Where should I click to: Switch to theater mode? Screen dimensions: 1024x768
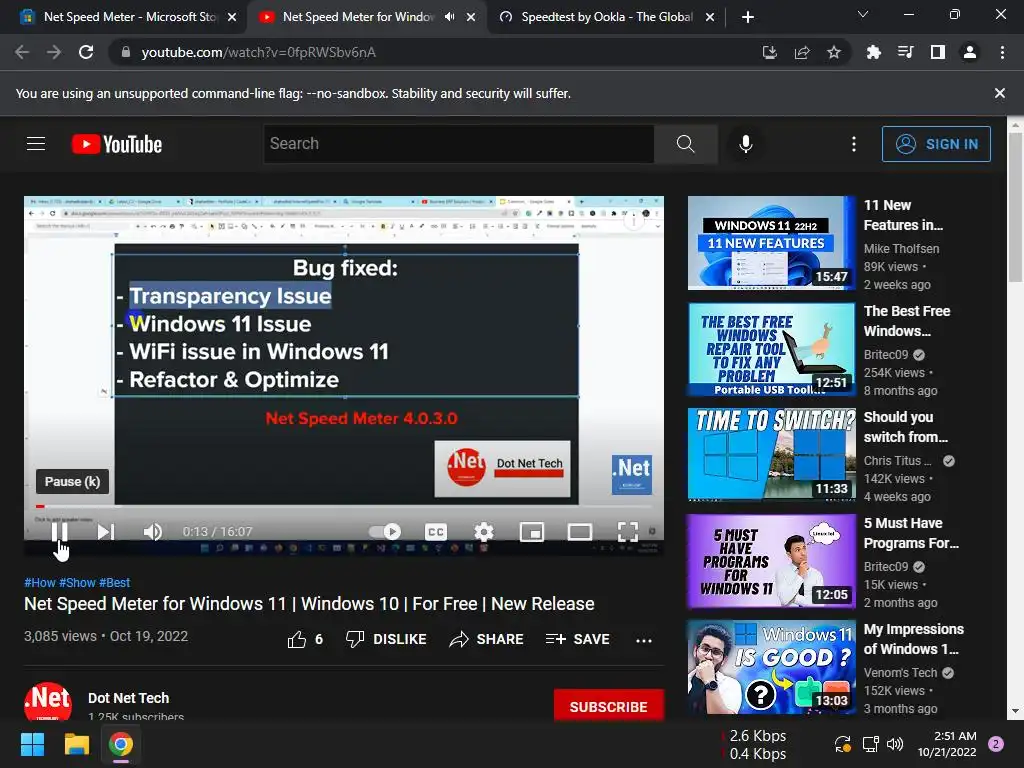click(579, 532)
